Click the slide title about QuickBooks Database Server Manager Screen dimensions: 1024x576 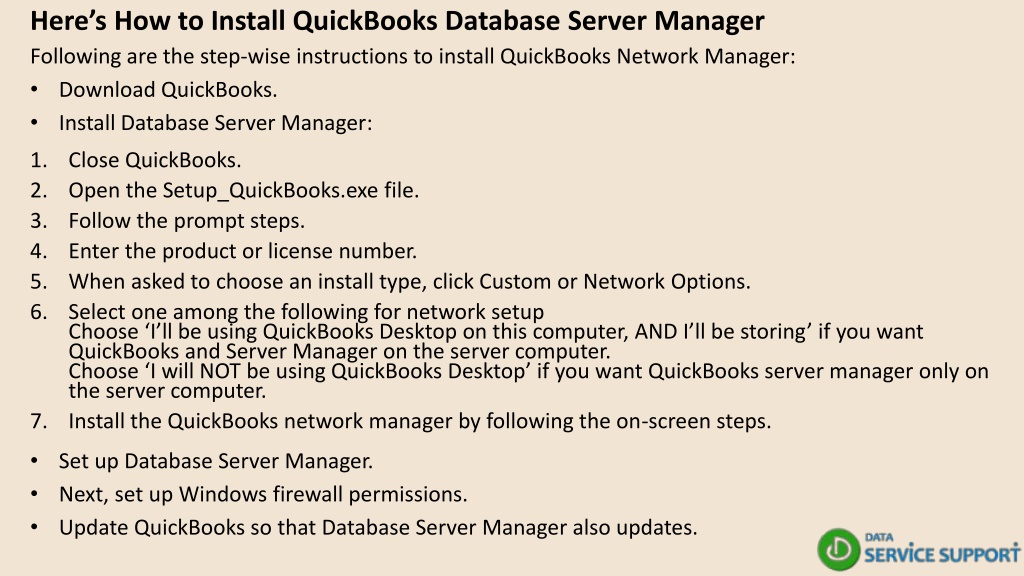[x=397, y=21]
